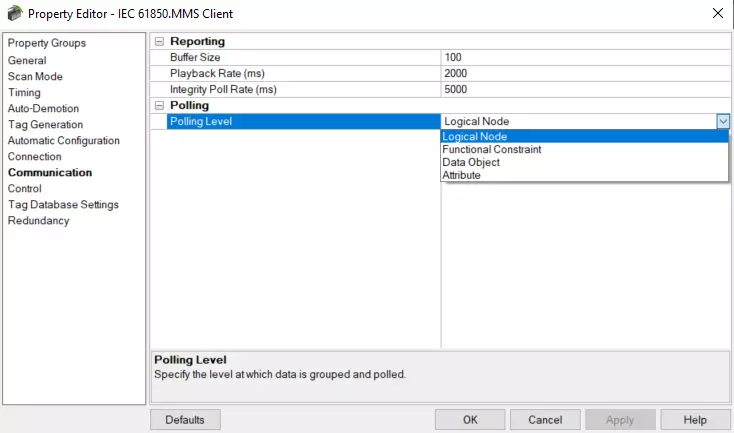Screen dimensions: 734x433
Task: Open Help for the property editor
Action: [x=695, y=419]
